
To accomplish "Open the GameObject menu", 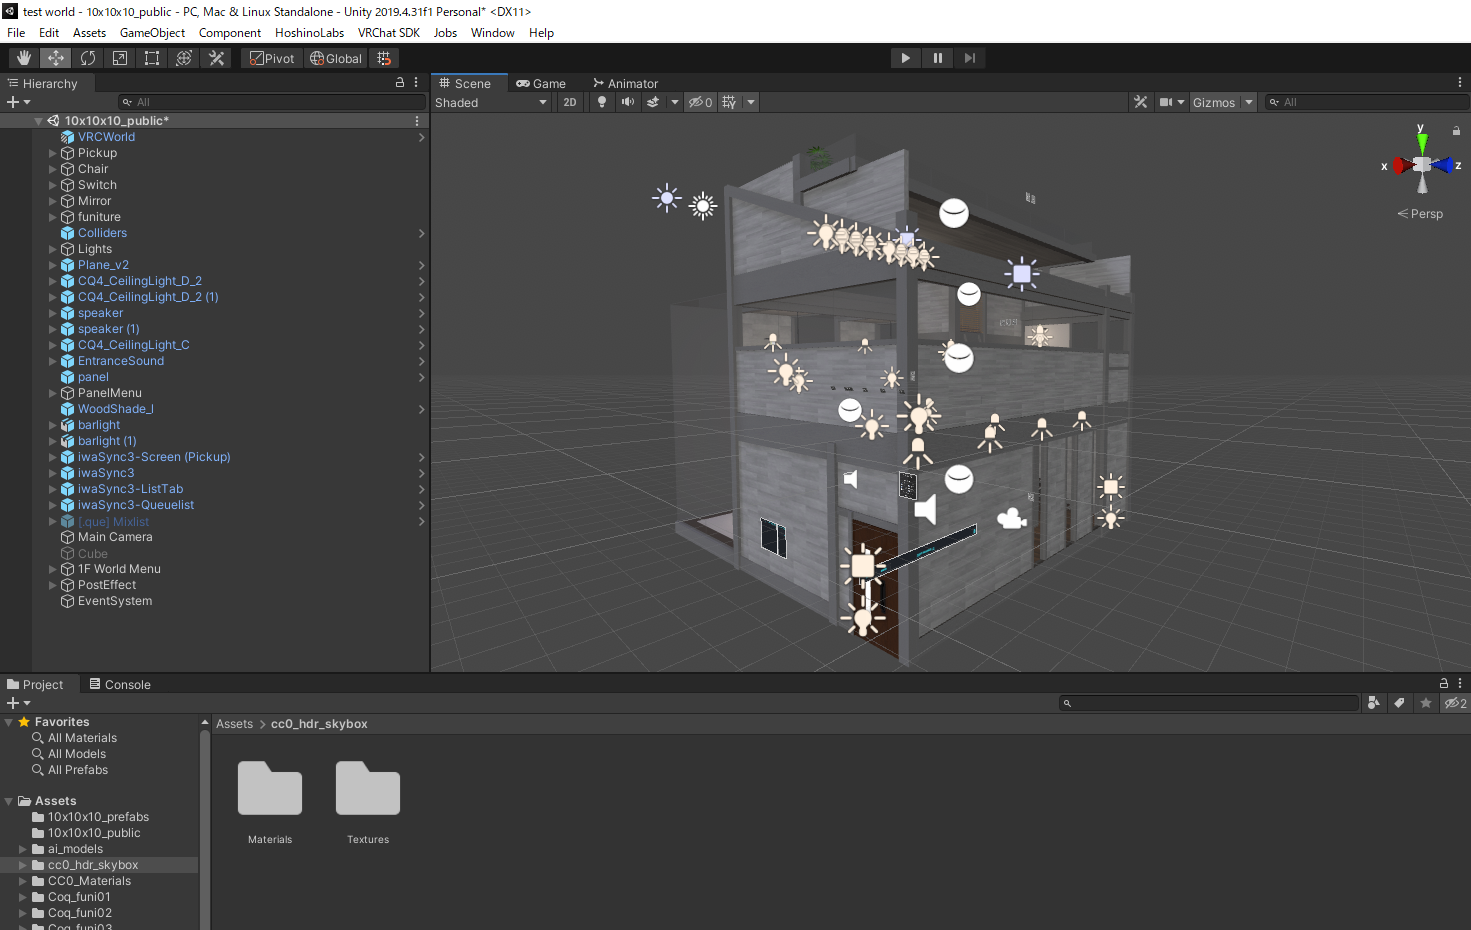I will [152, 32].
